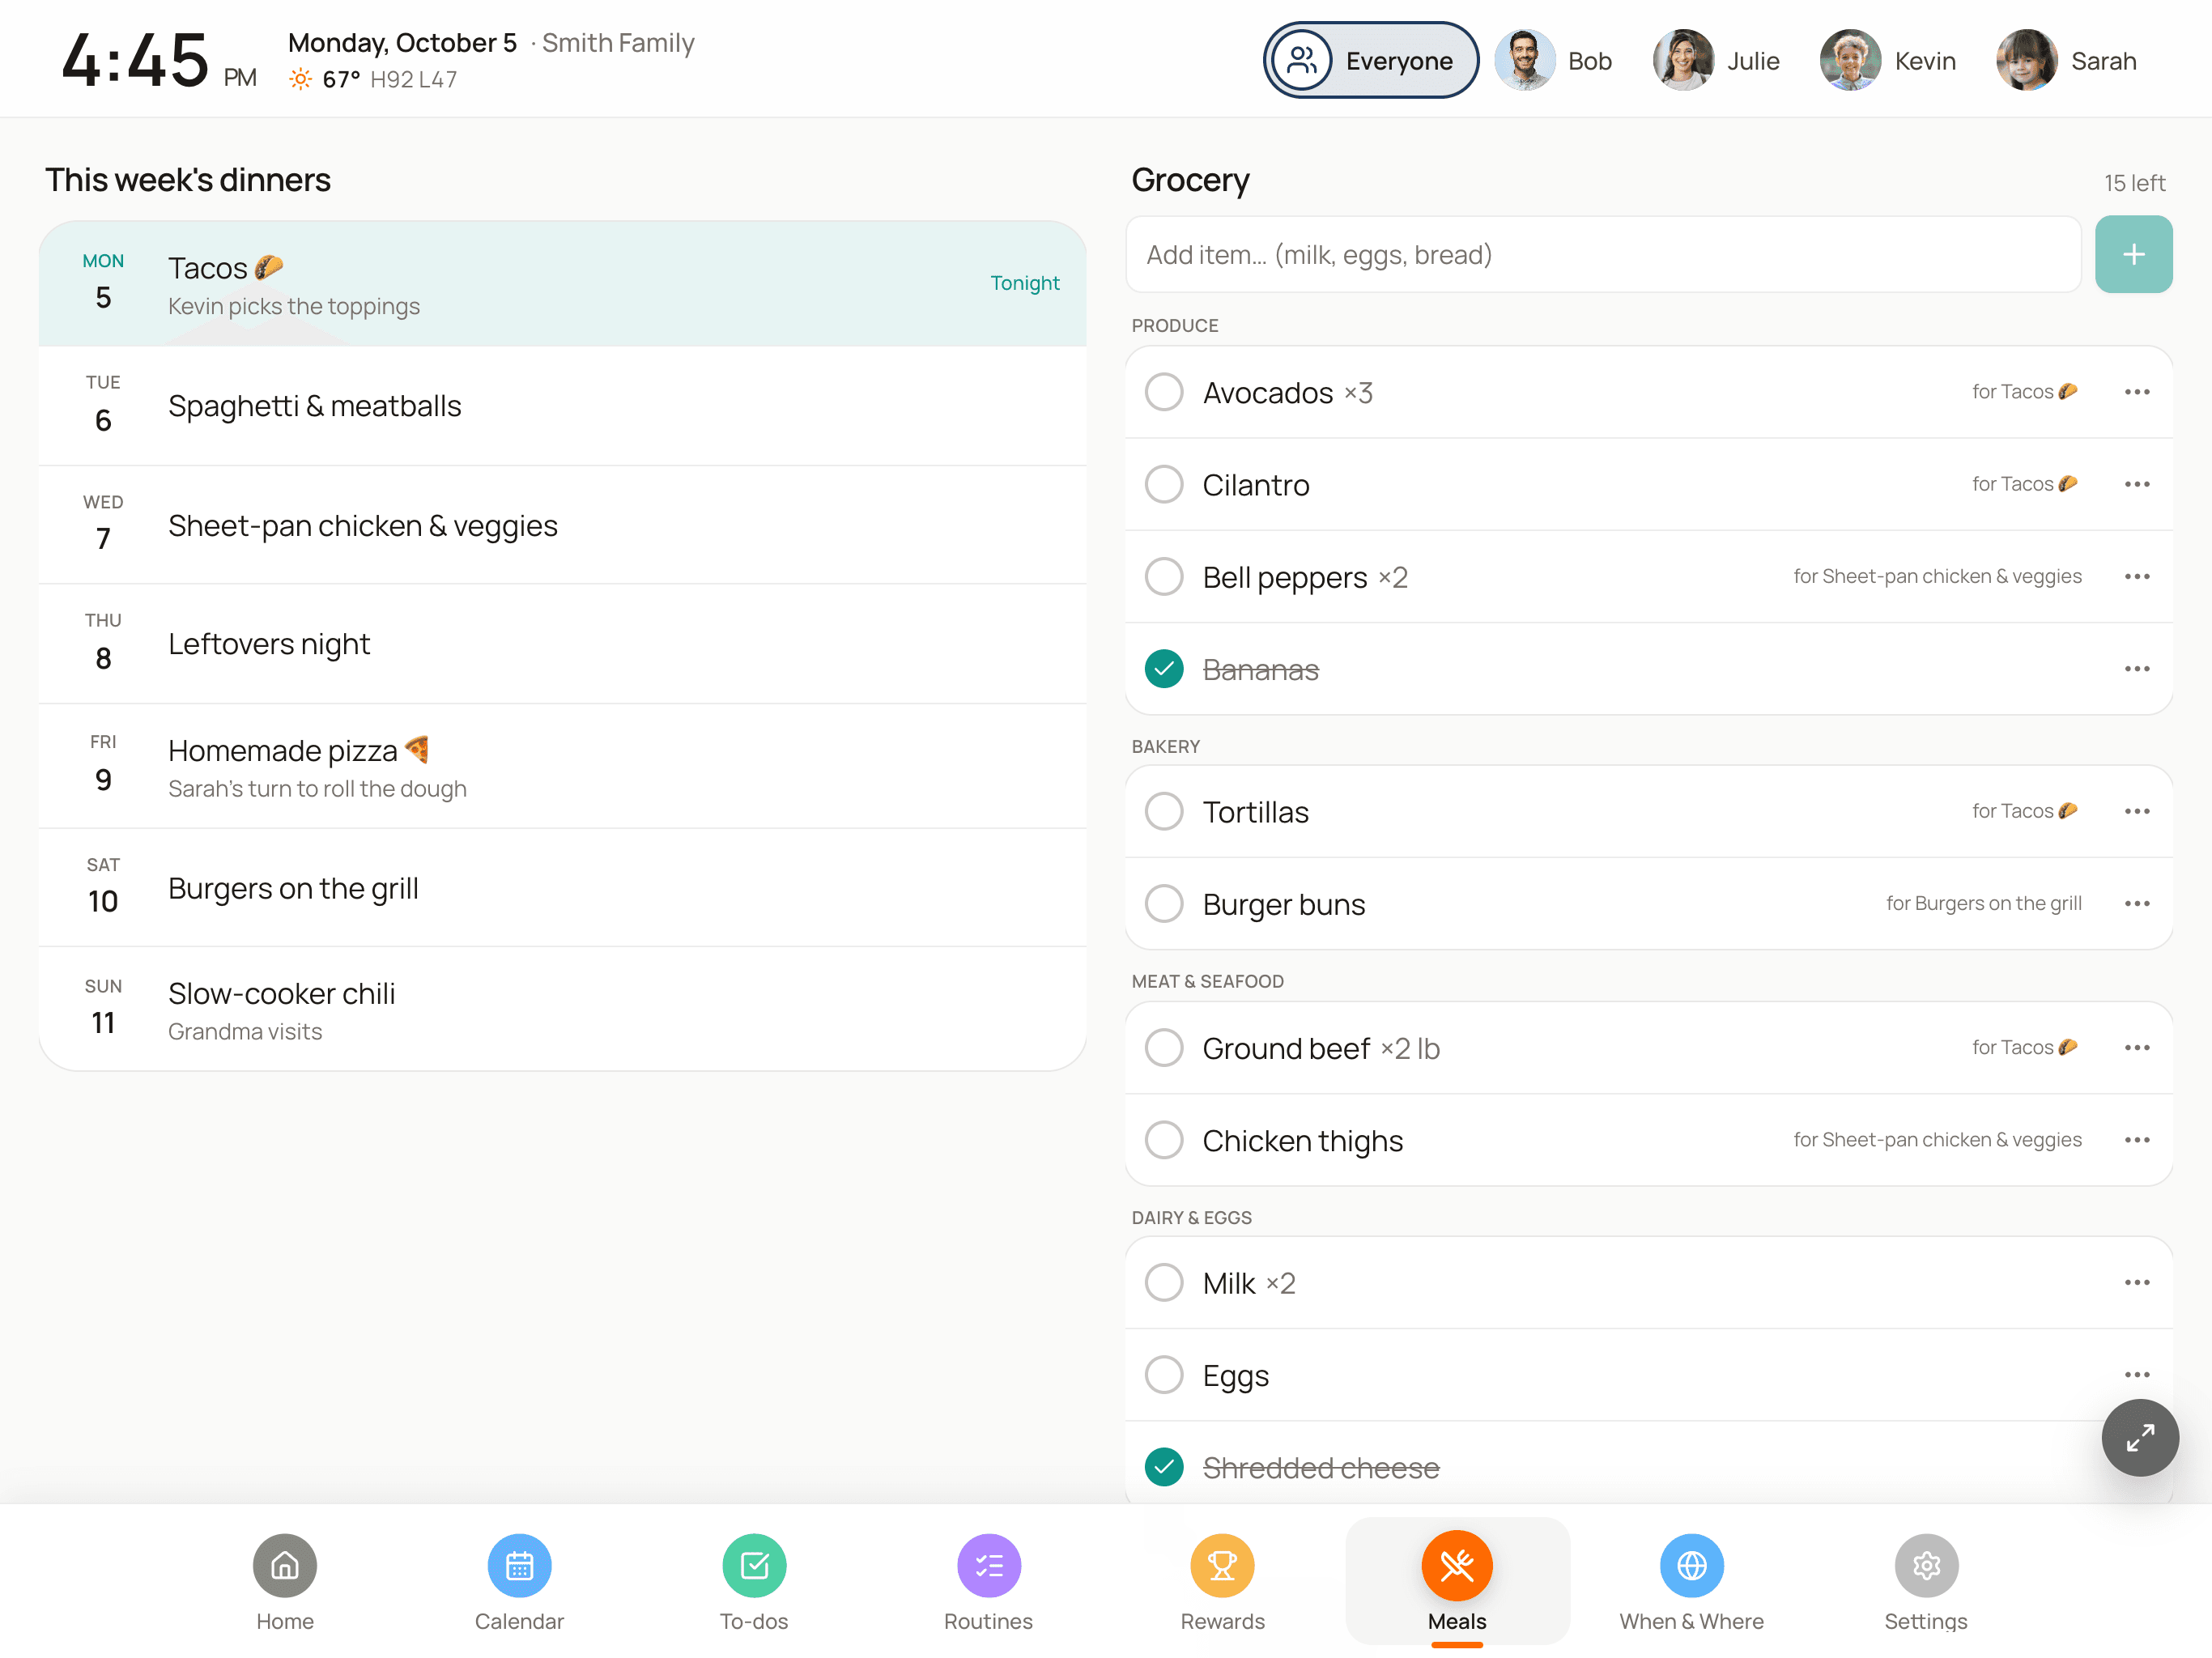The image size is (2212, 1658).
Task: Open Sheet-pan chicken & veggies Wednesday entry
Action: pos(562,525)
